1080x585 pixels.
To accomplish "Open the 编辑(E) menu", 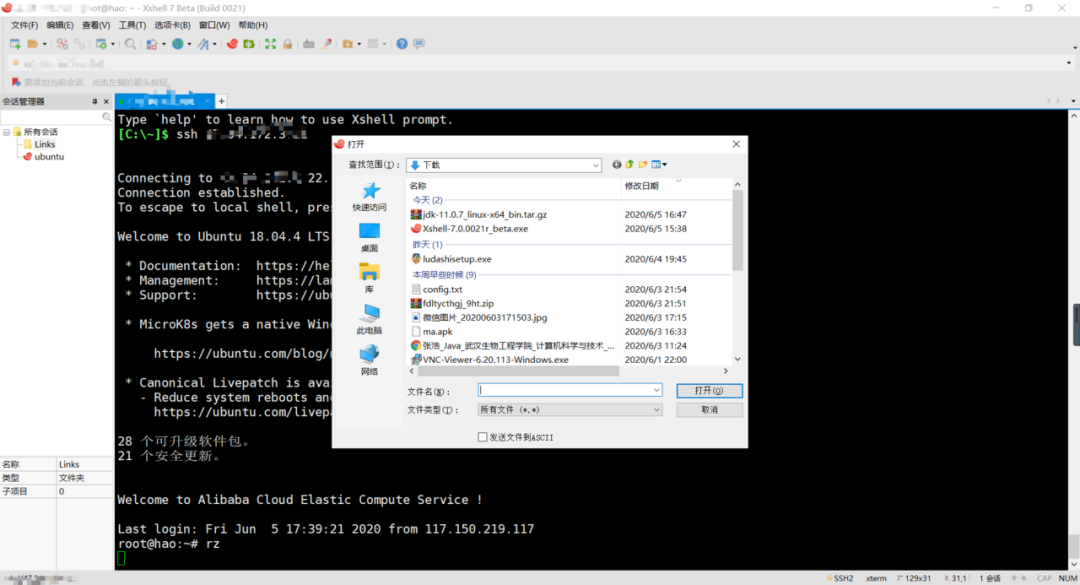I will (x=60, y=25).
